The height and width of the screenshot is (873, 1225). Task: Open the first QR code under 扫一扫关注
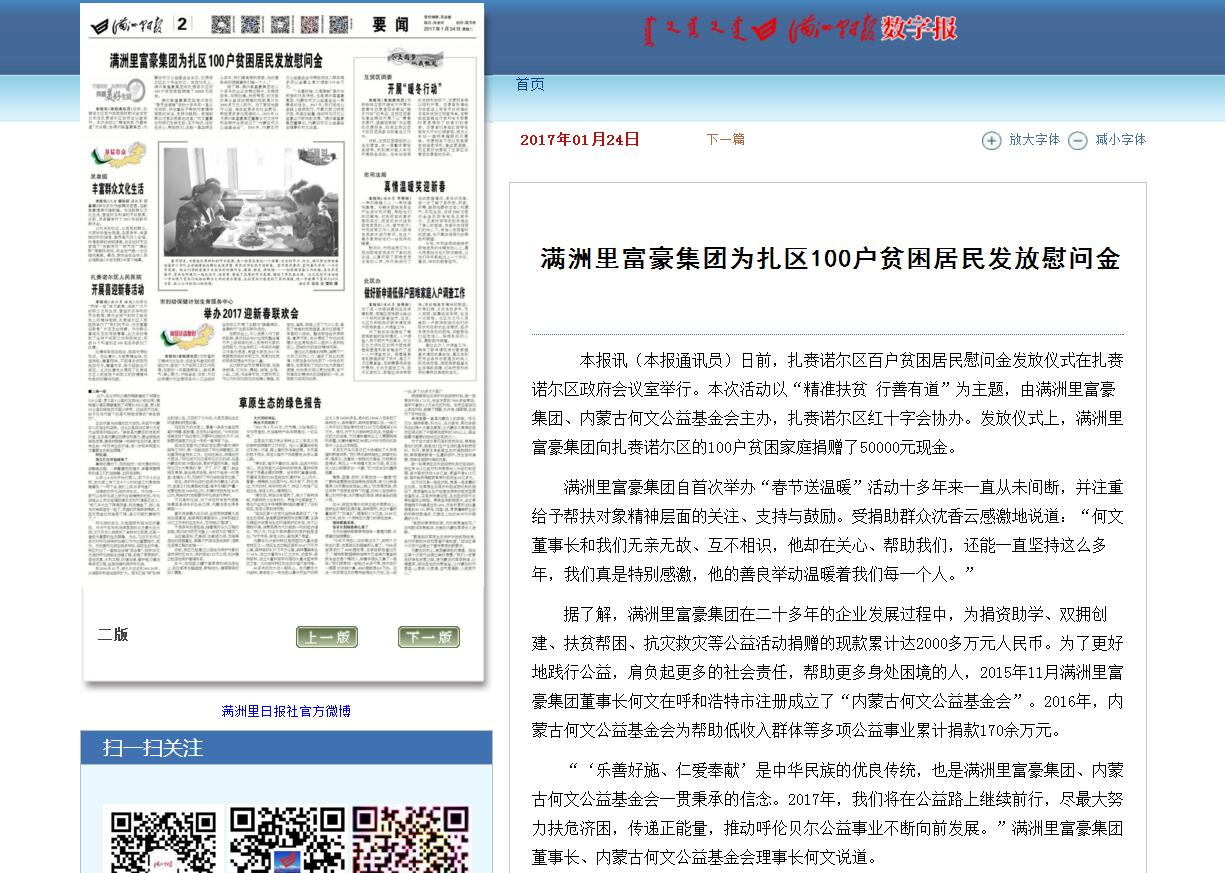coord(162,840)
